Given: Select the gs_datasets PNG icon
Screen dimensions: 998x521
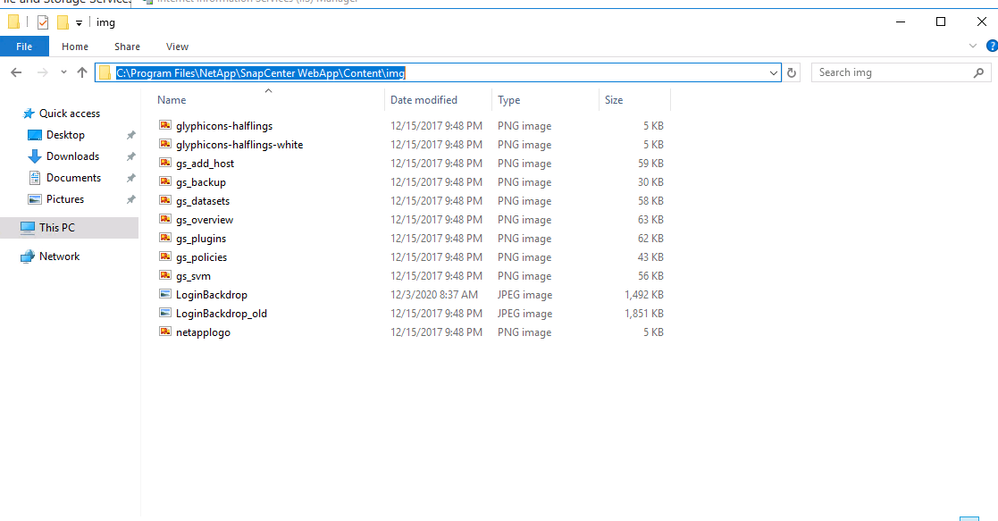Looking at the screenshot, I should coord(165,200).
